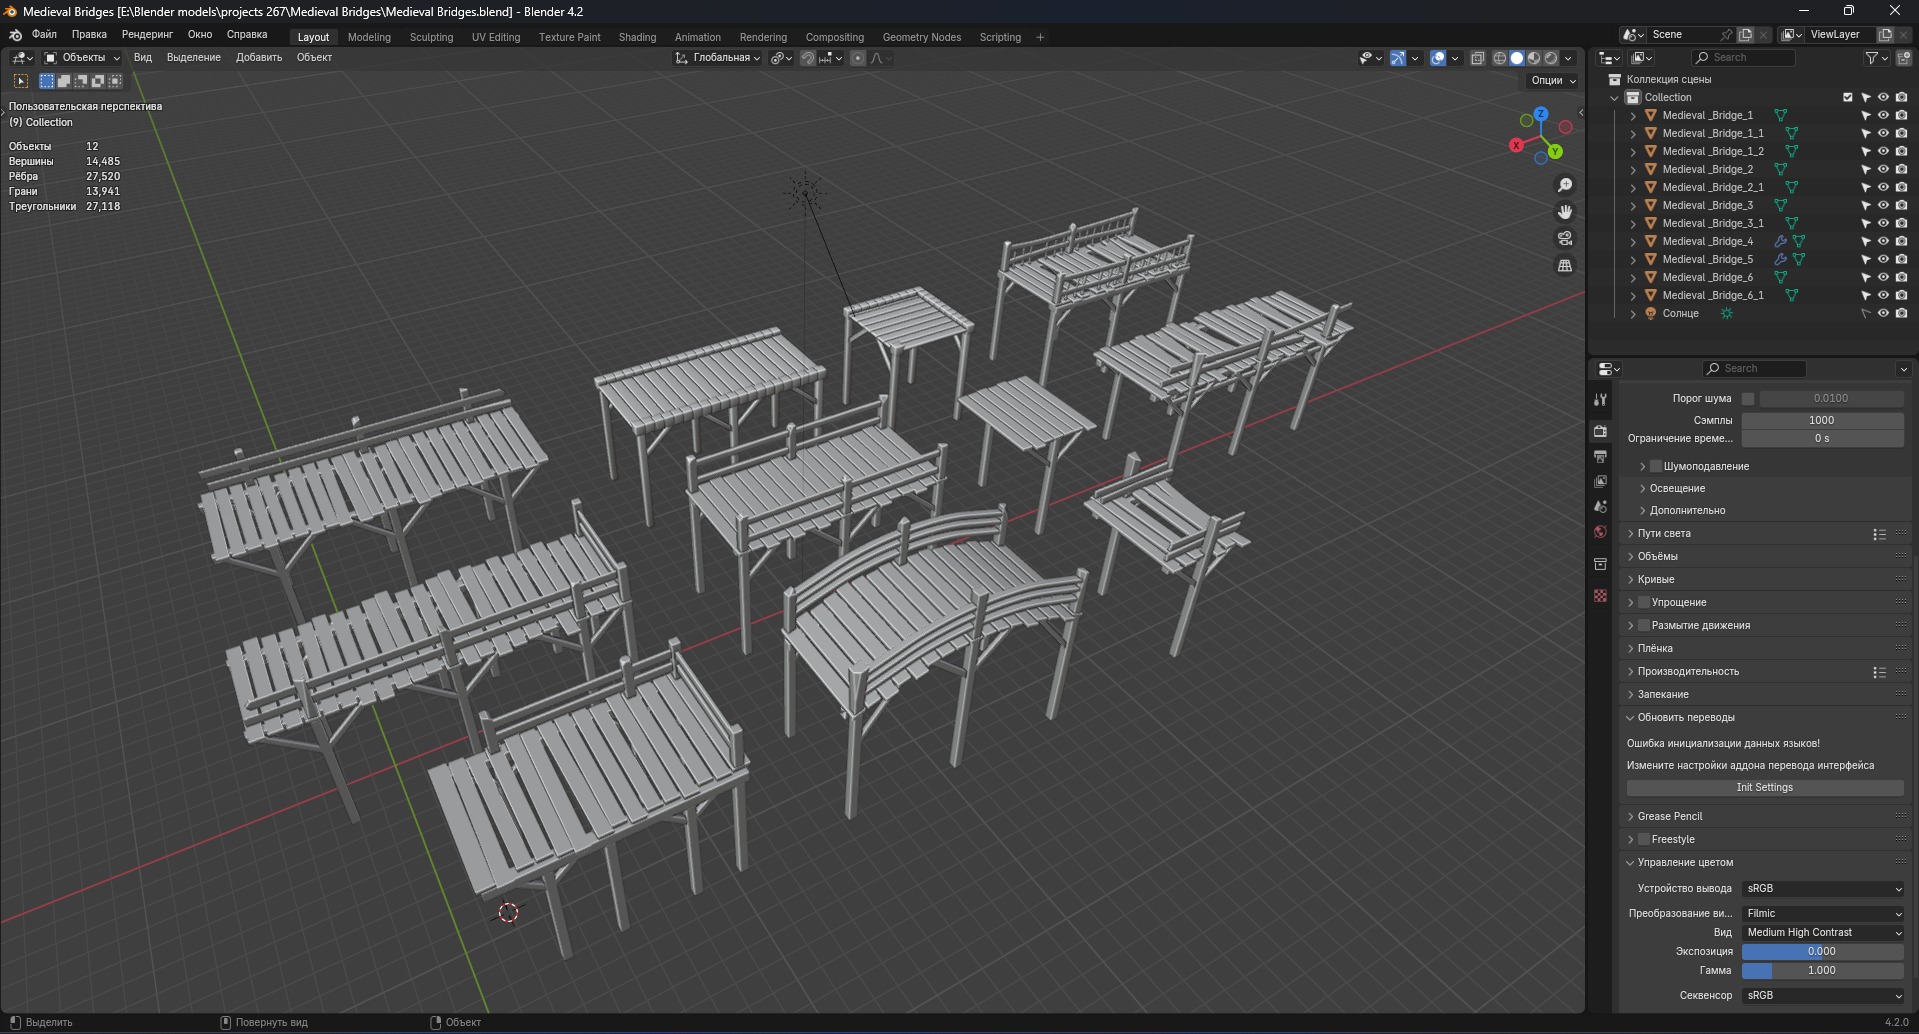
Task: Open the Объекты mode dropdown
Action: coord(82,58)
